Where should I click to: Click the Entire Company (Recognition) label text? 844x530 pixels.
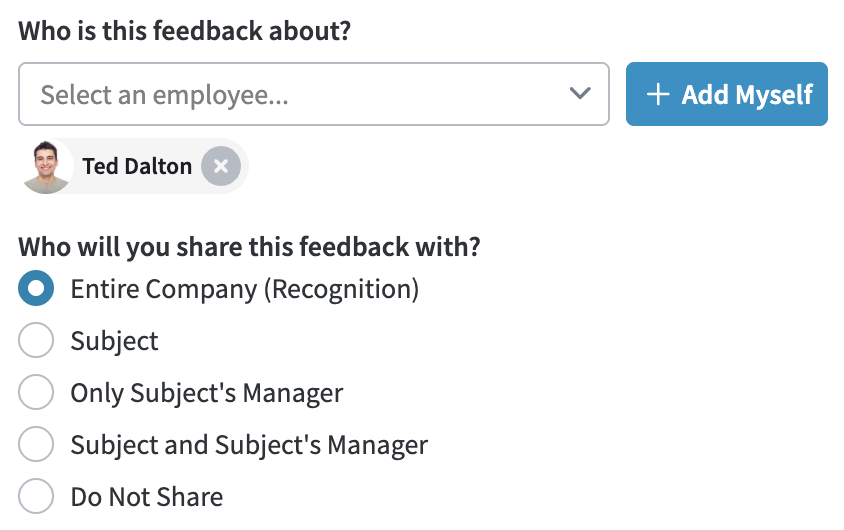pyautogui.click(x=245, y=289)
